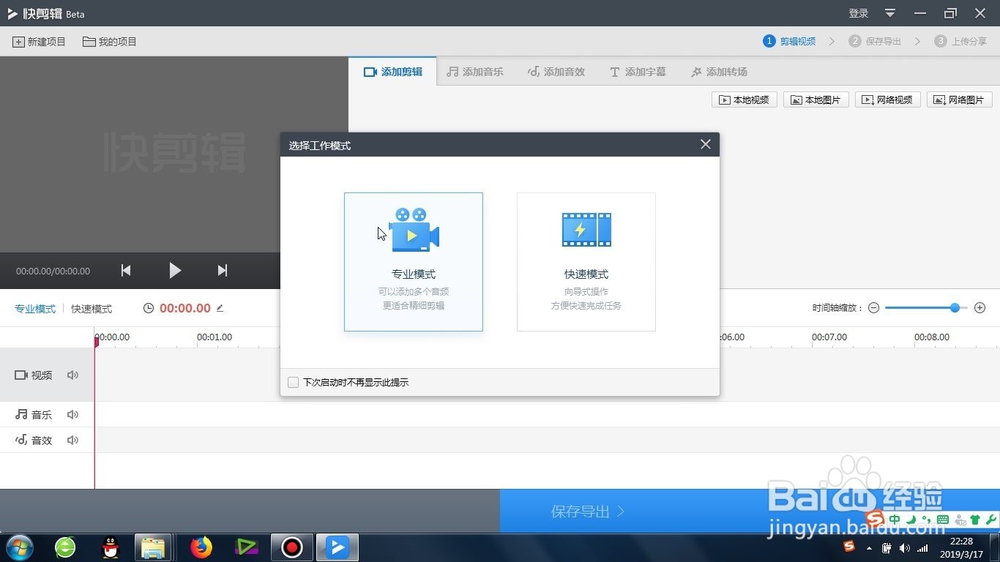The height and width of the screenshot is (562, 1000).
Task: Go to step 1 剪辑视频
Action: 790,41
